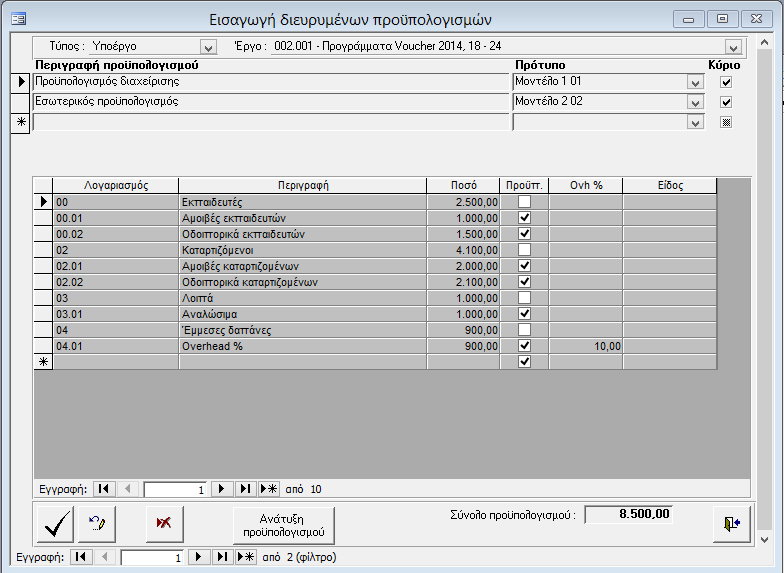Image resolution: width=784 pixels, height=573 pixels.
Task: Add new record in bottom form navigator
Action: pyautogui.click(x=245, y=557)
